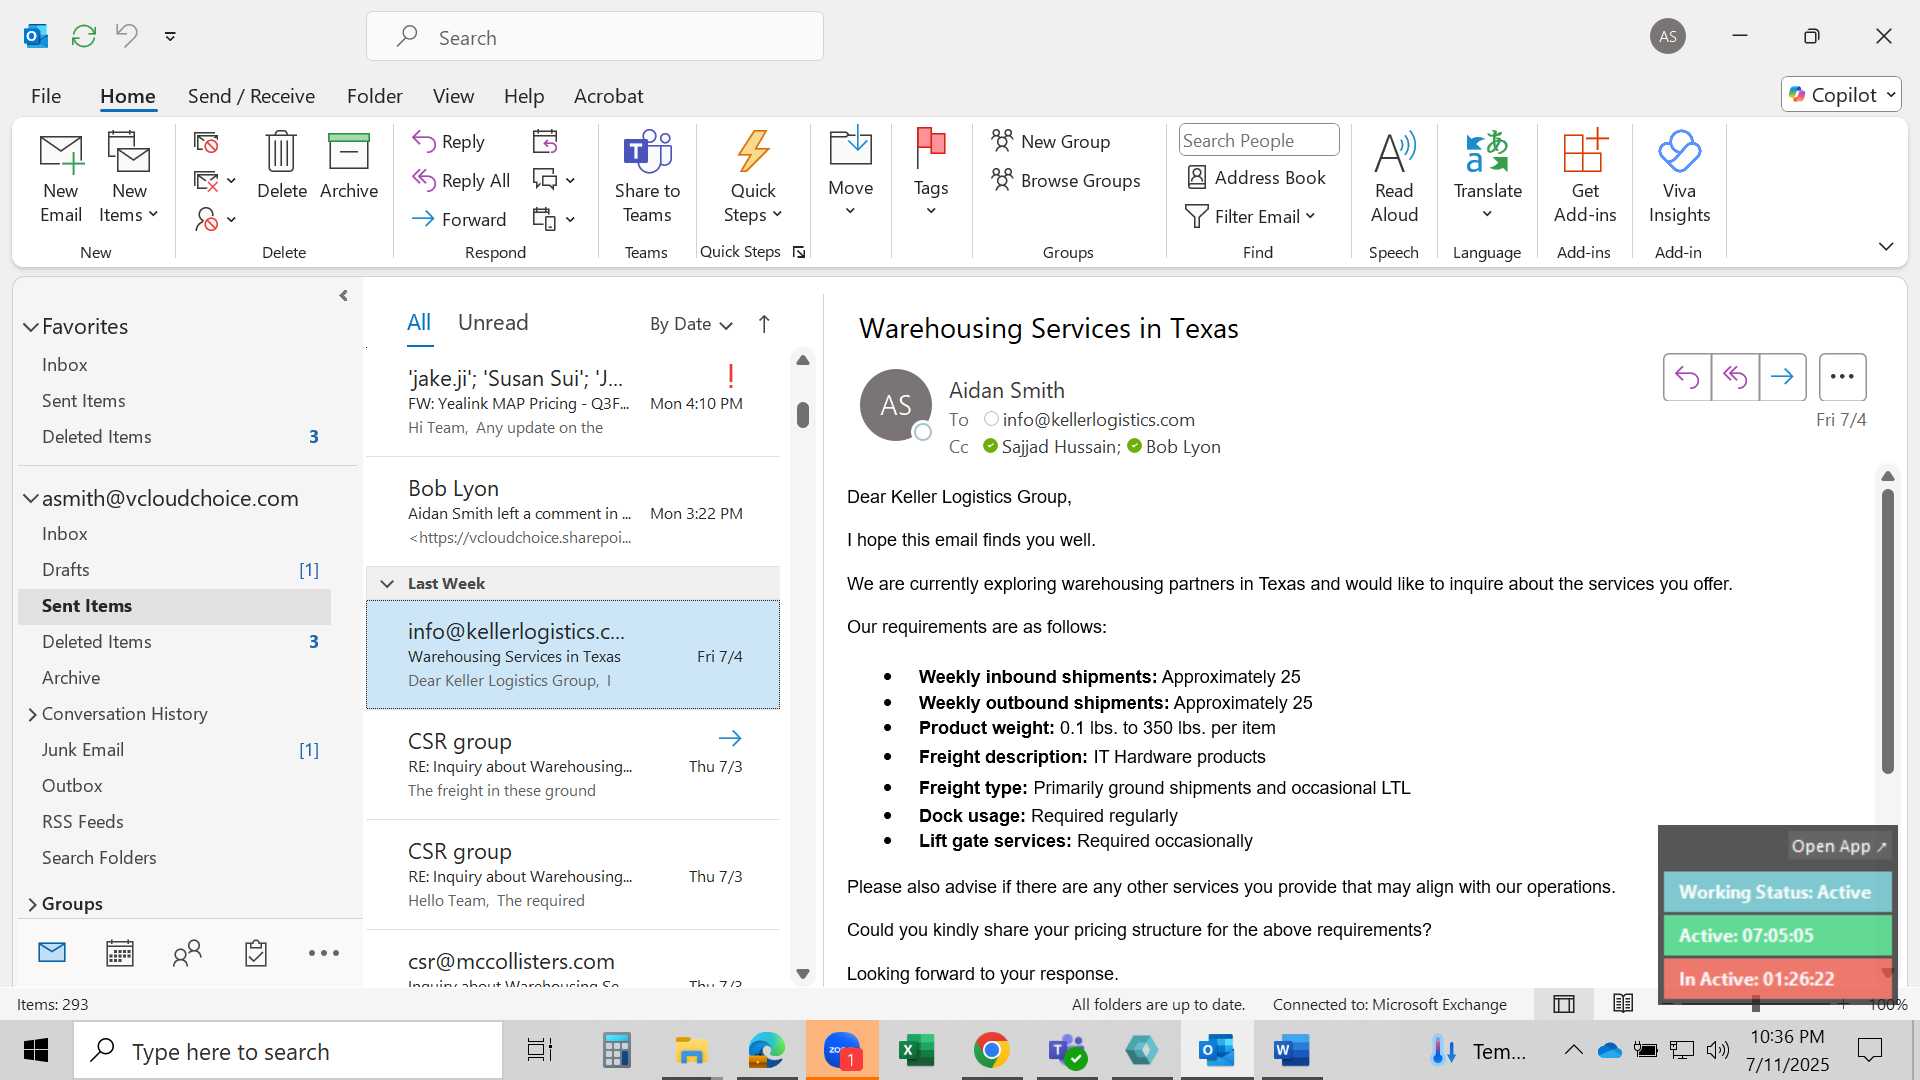The height and width of the screenshot is (1080, 1920).
Task: Show All messages filter
Action: pyautogui.click(x=419, y=323)
